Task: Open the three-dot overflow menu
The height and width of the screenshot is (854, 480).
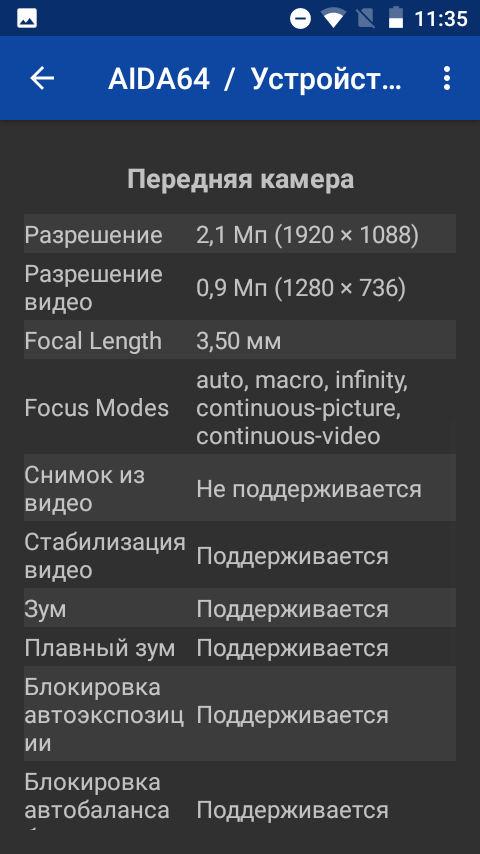Action: click(446, 78)
